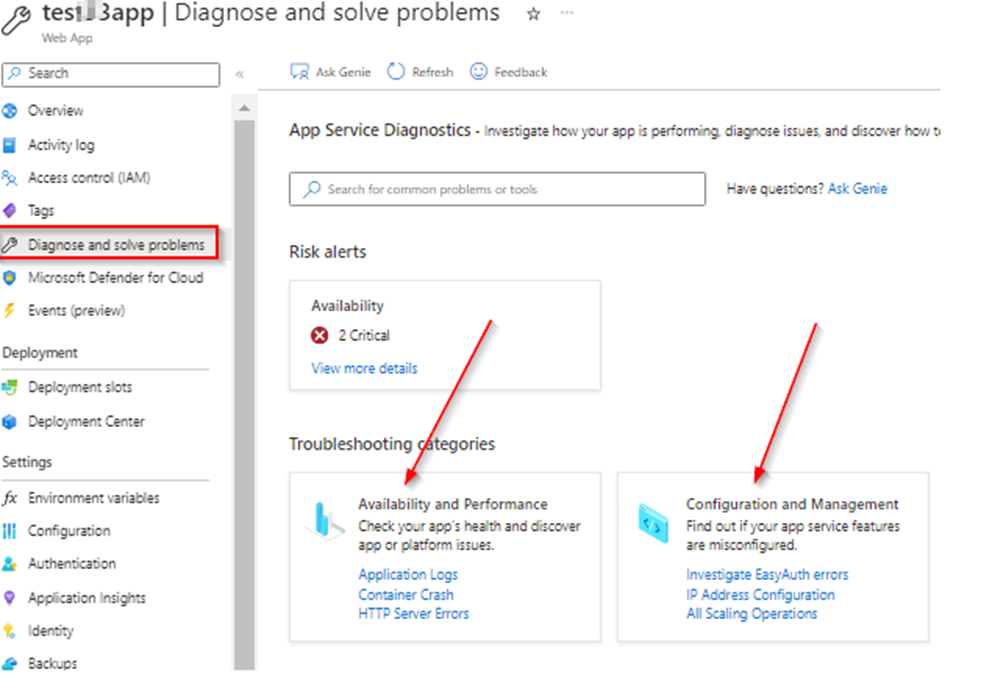Select the Deployment slots icon
Viewport: 981px width, 678px height.
click(x=12, y=387)
